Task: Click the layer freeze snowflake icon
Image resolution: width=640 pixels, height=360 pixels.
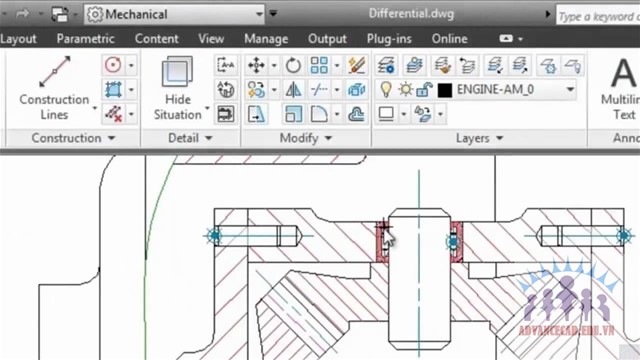Action: 548,65
